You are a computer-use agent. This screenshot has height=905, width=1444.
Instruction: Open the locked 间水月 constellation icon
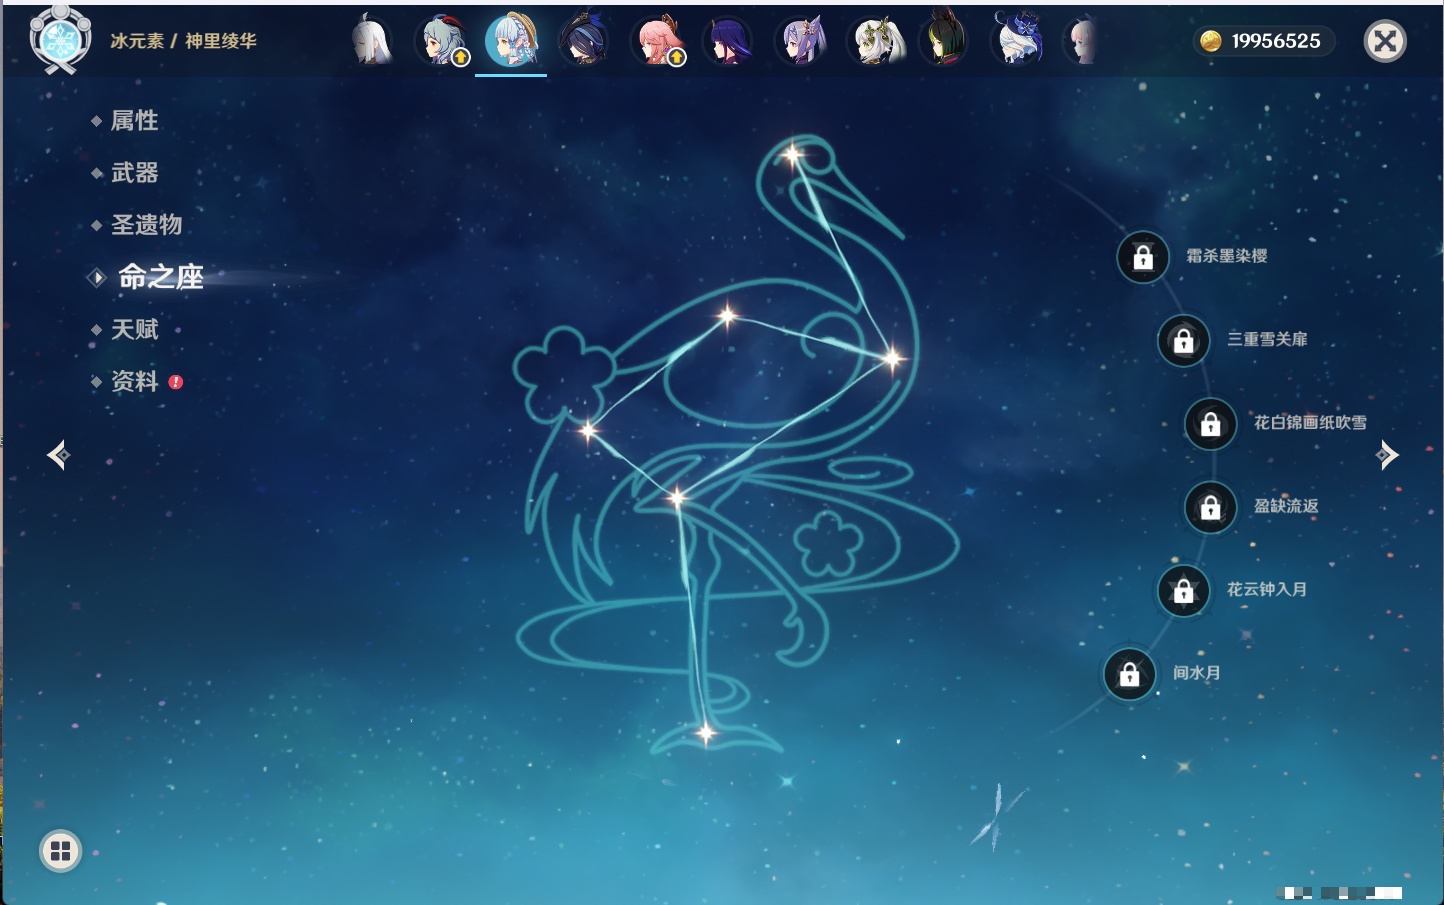pyautogui.click(x=1130, y=674)
